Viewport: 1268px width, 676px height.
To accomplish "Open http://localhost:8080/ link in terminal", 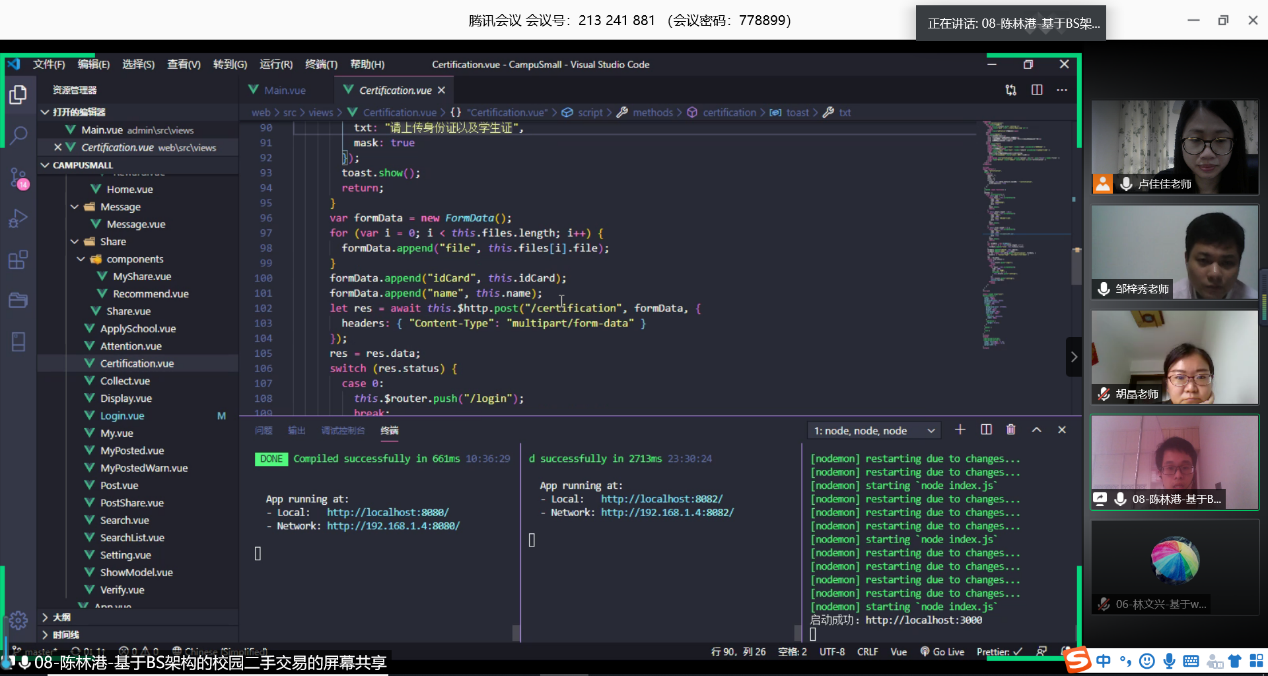I will tap(388, 512).
